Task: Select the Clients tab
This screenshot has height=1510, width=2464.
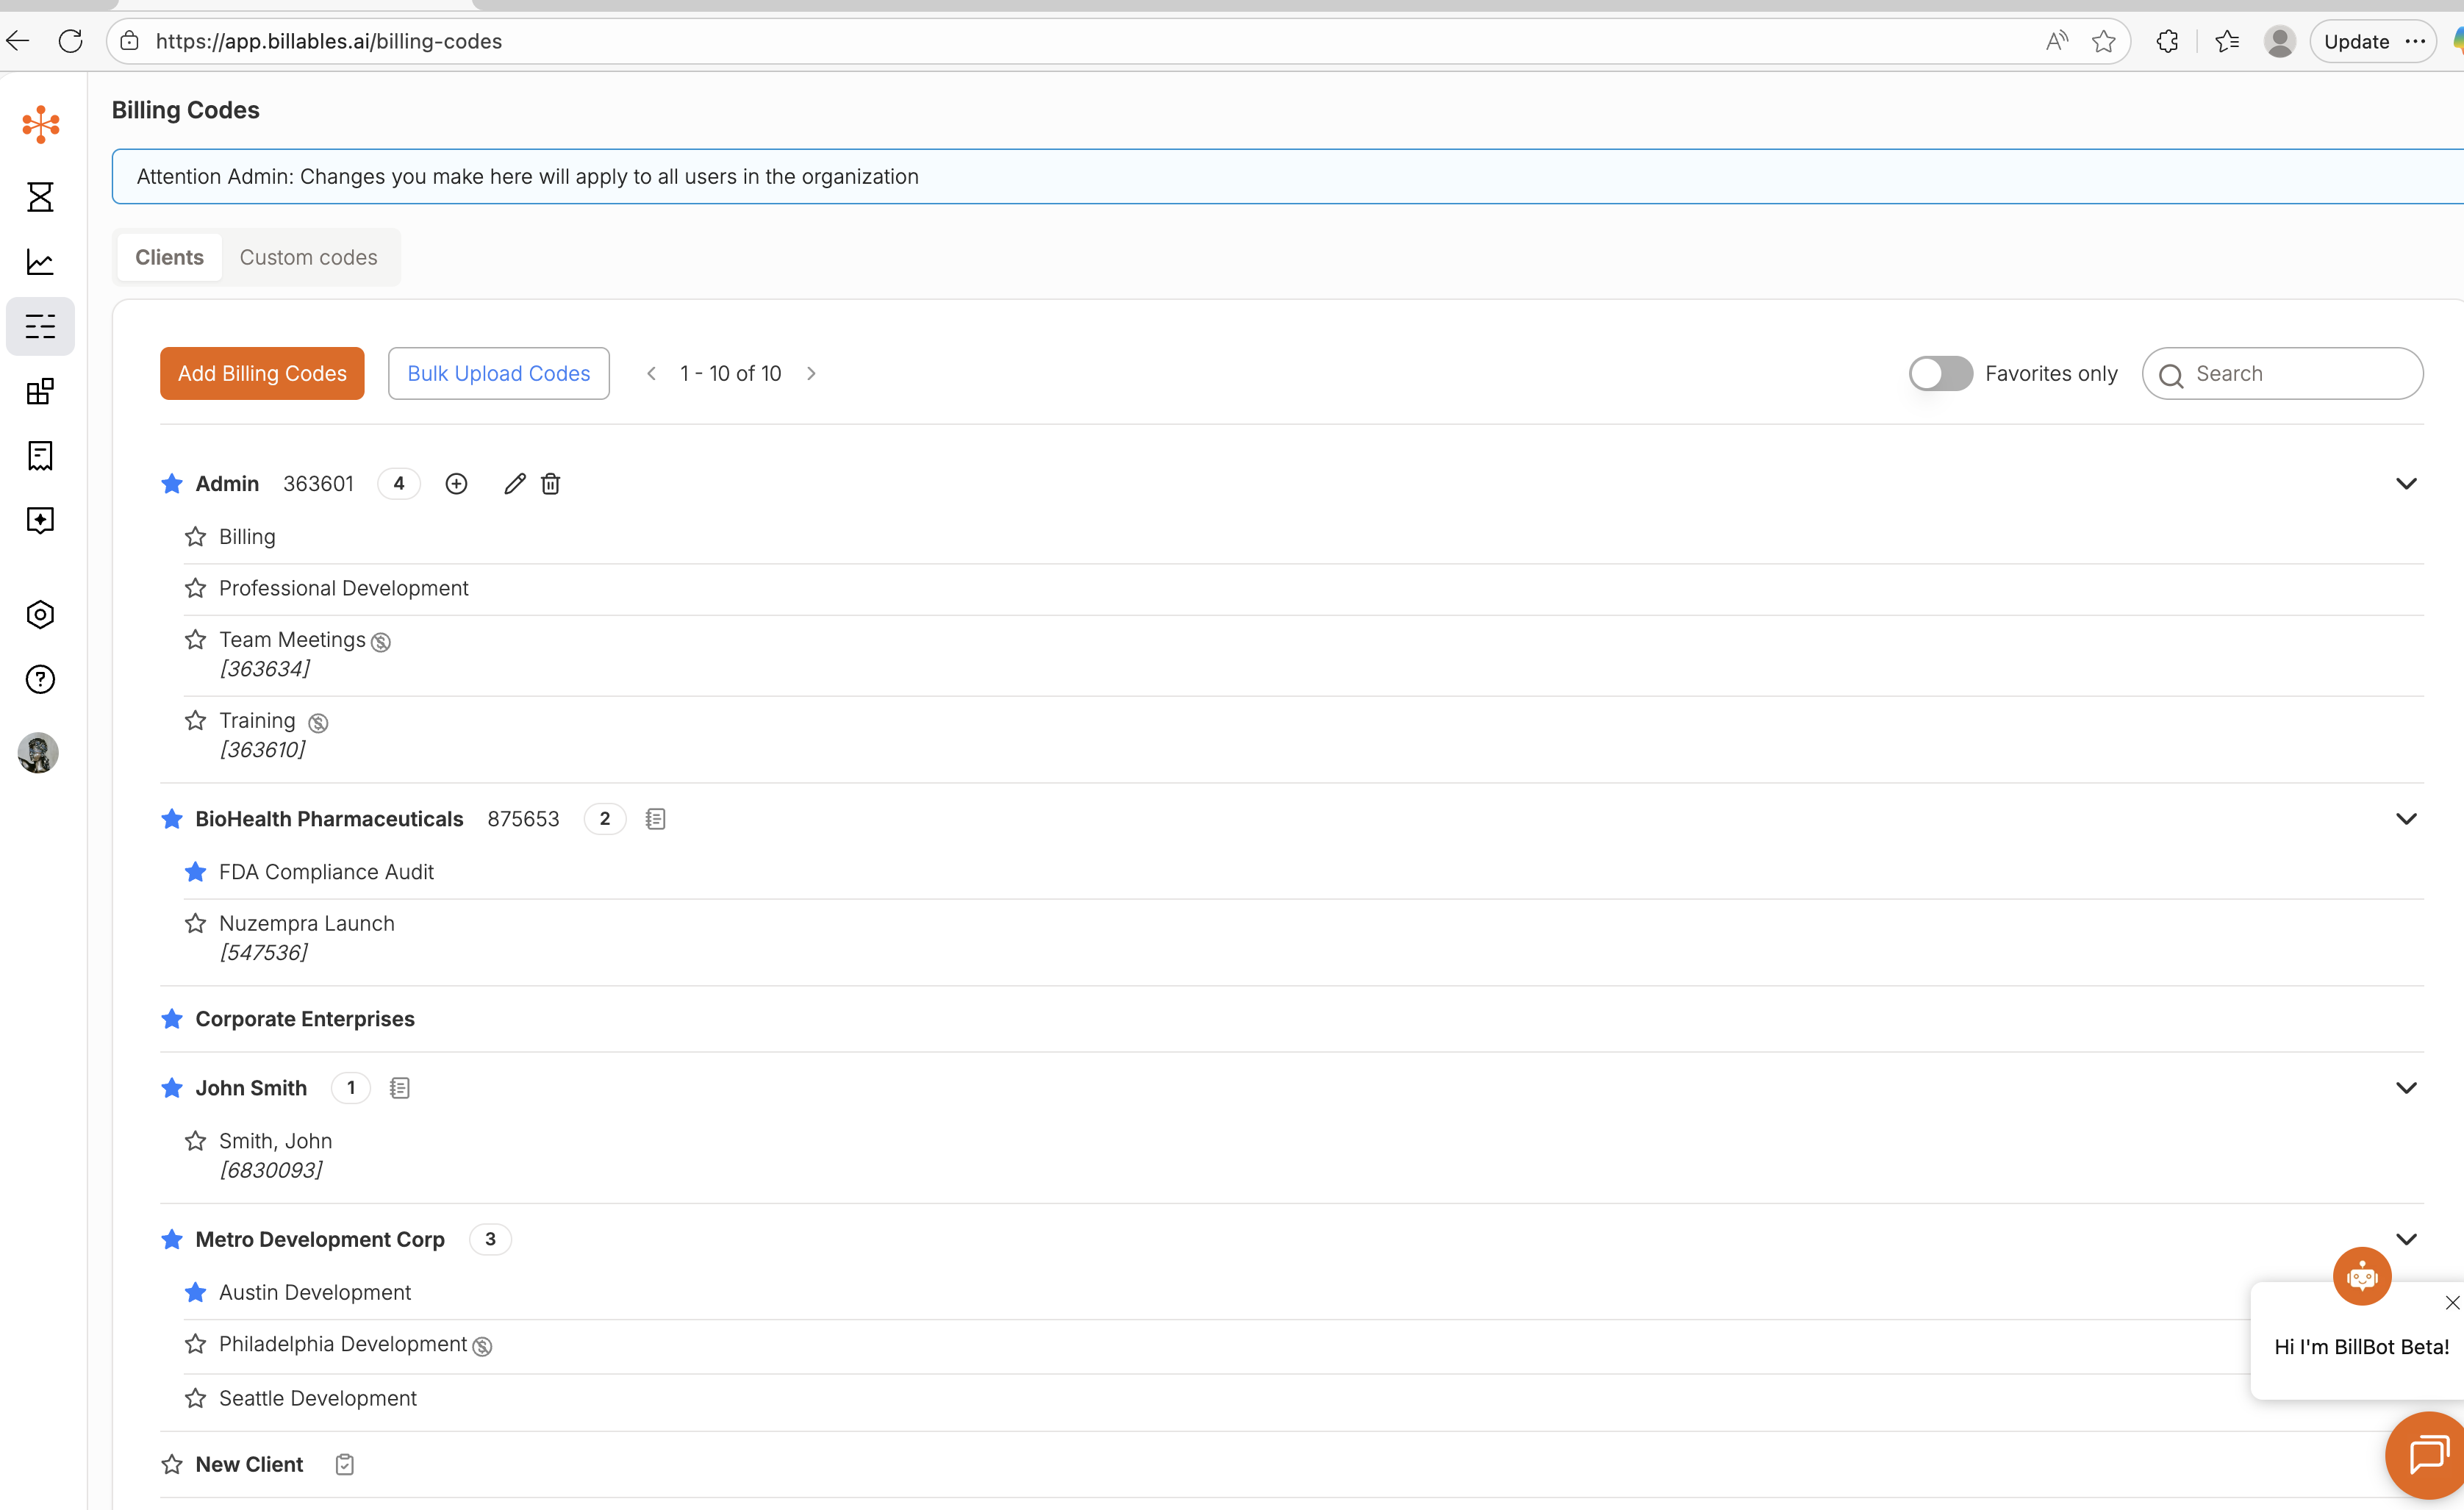Action: click(x=169, y=258)
